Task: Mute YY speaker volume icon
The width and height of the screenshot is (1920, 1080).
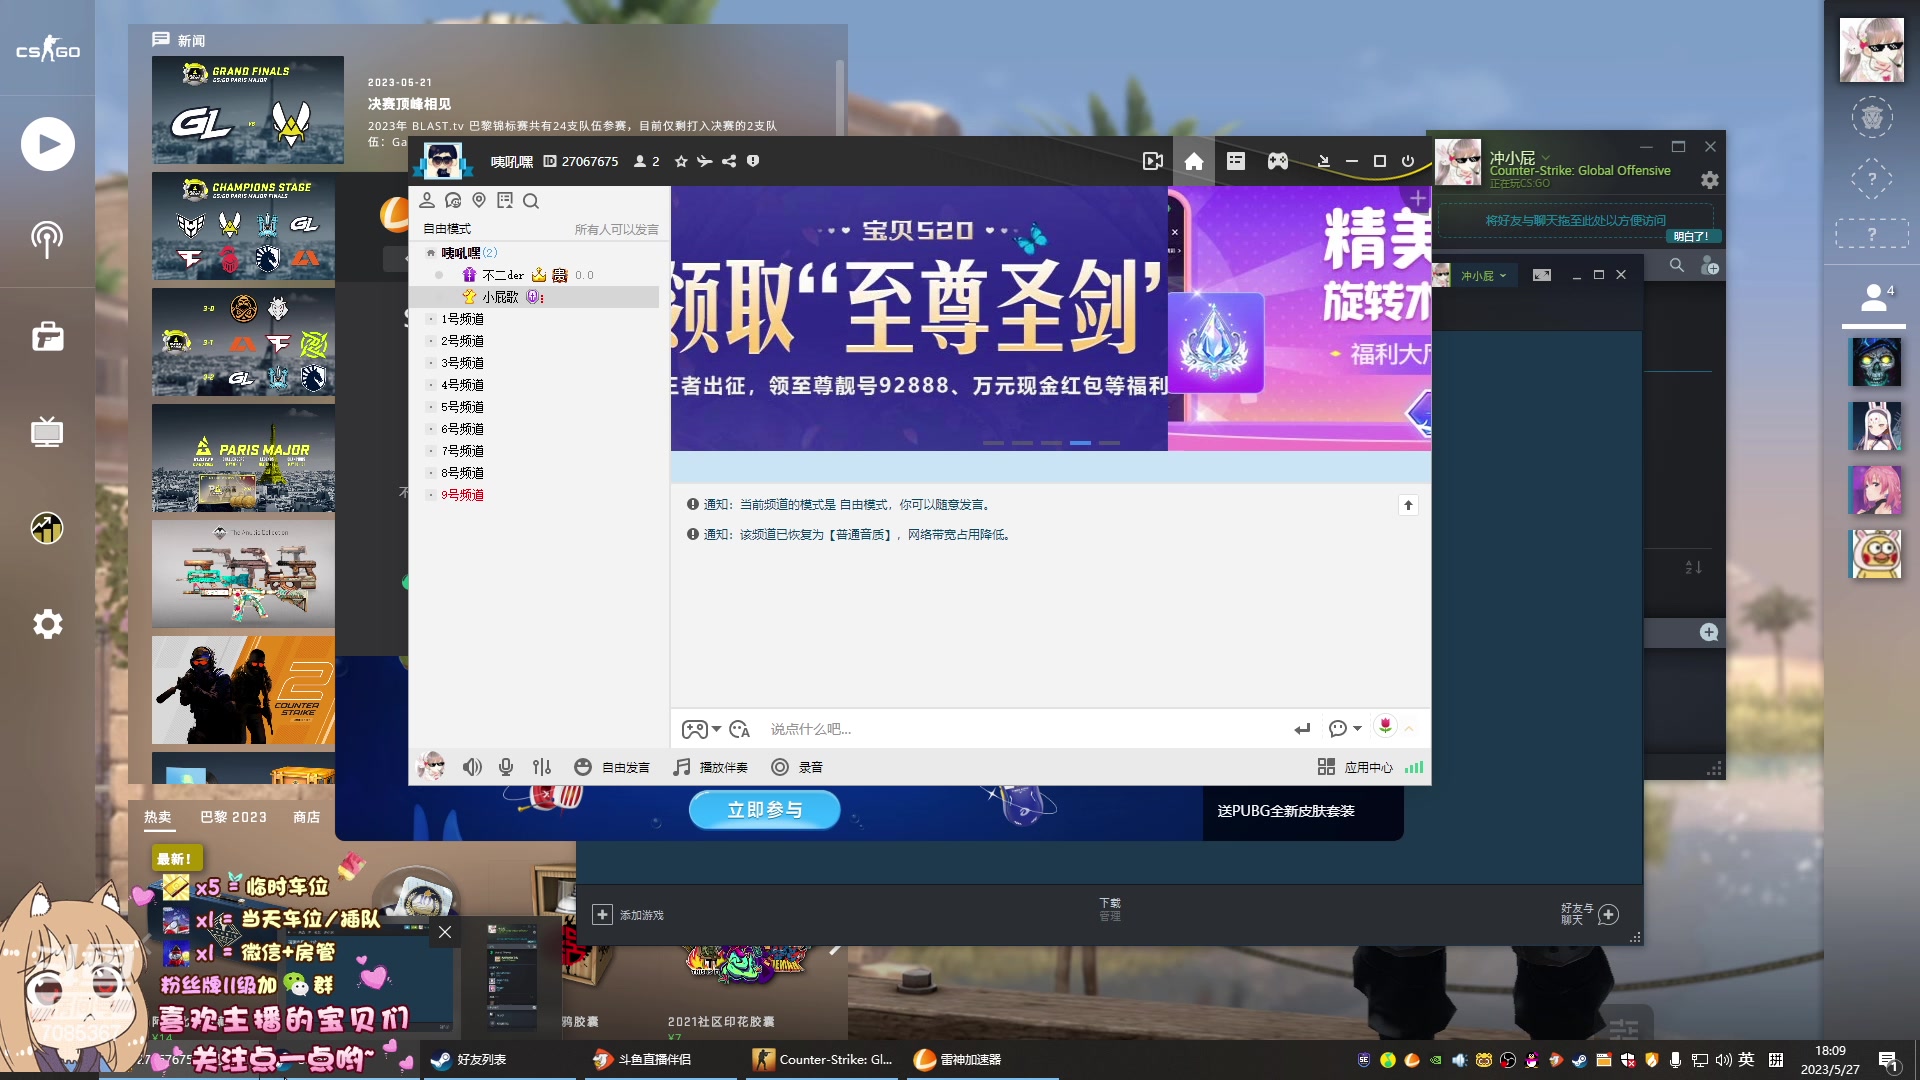Action: (x=472, y=767)
